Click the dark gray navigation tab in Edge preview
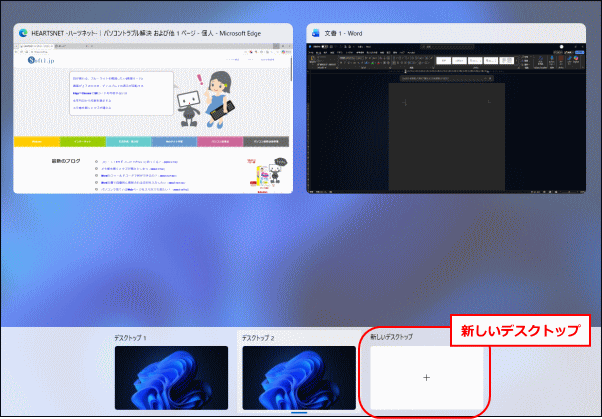This screenshot has width=602, height=419. tap(269, 142)
